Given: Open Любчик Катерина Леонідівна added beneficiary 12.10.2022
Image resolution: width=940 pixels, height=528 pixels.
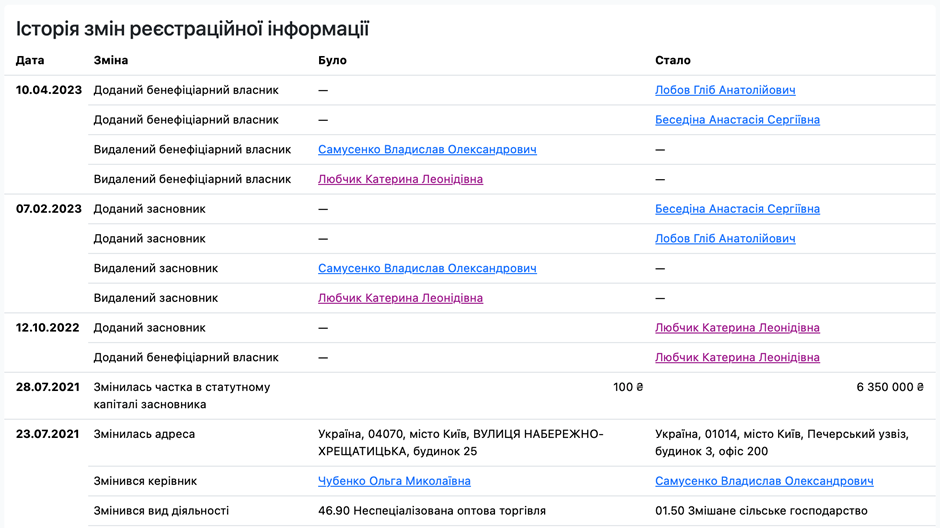Looking at the screenshot, I should (x=737, y=358).
